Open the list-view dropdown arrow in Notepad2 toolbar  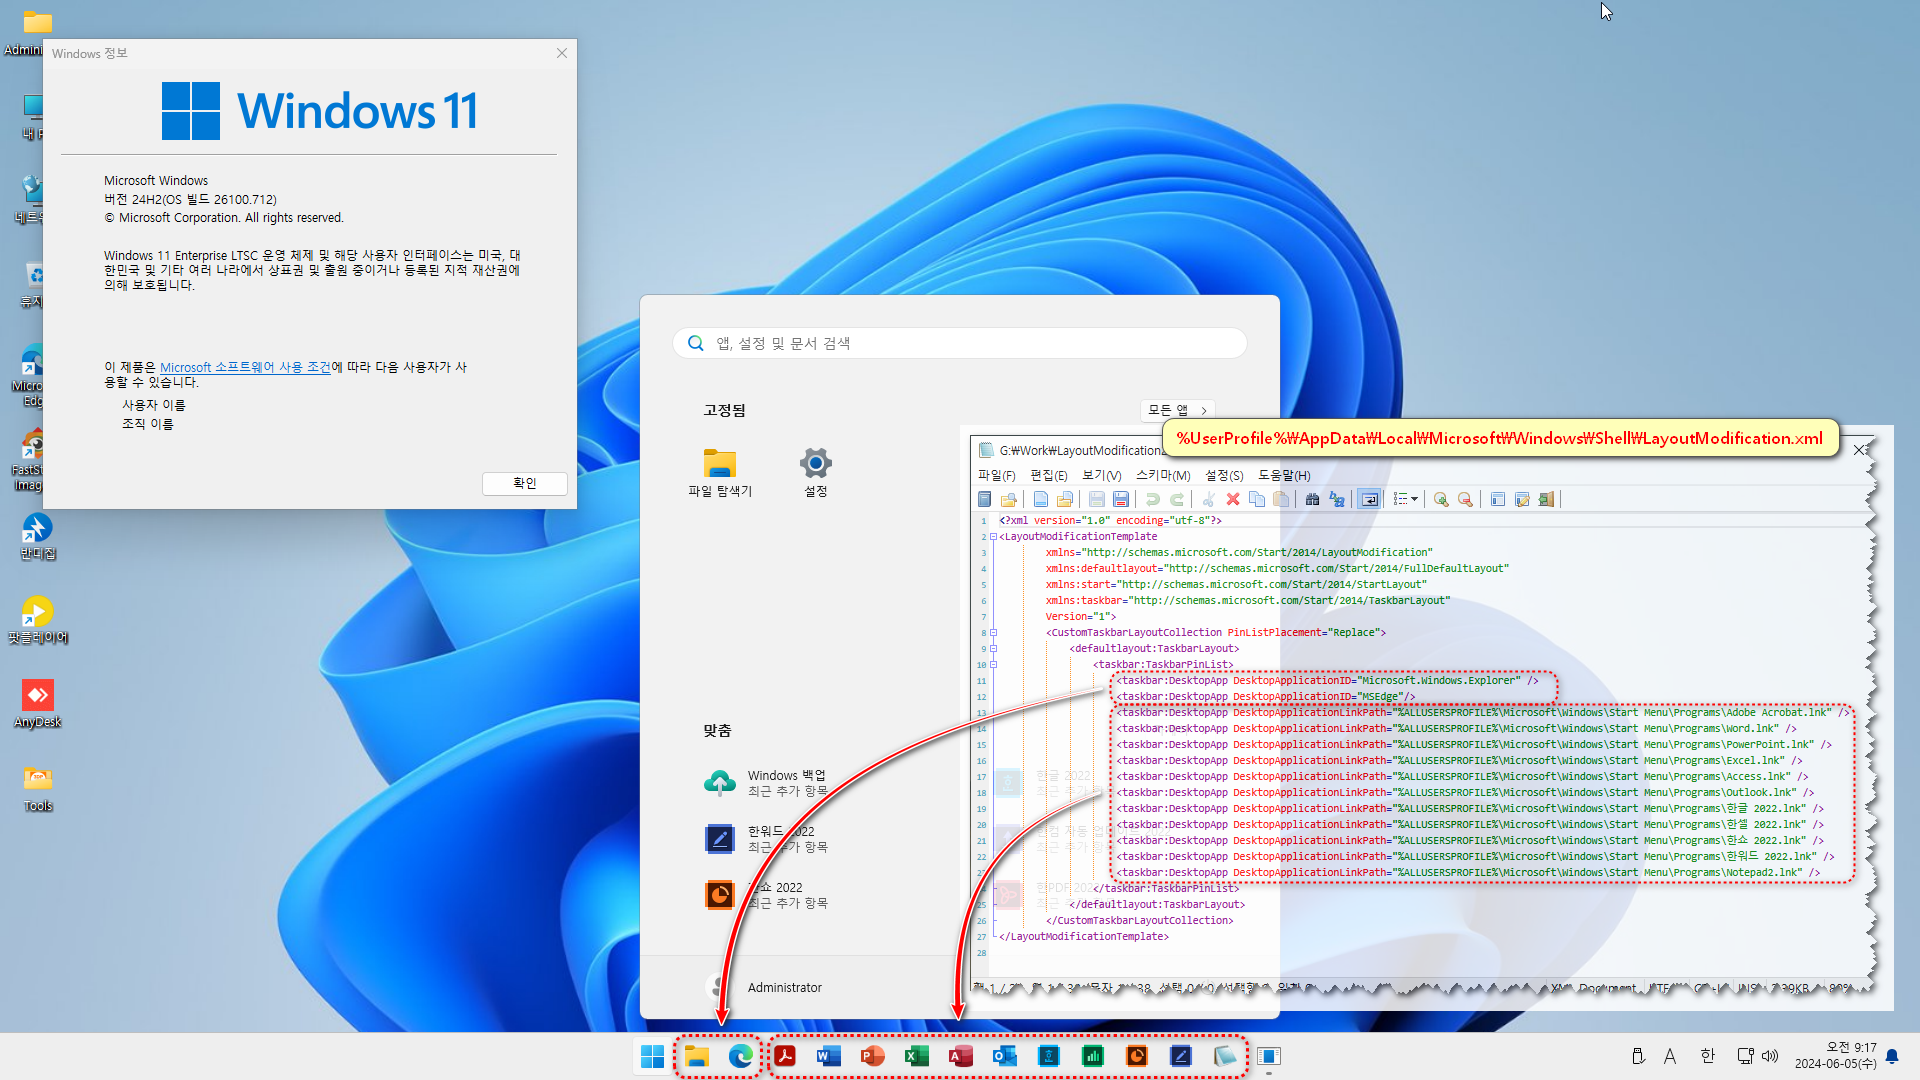1414,499
